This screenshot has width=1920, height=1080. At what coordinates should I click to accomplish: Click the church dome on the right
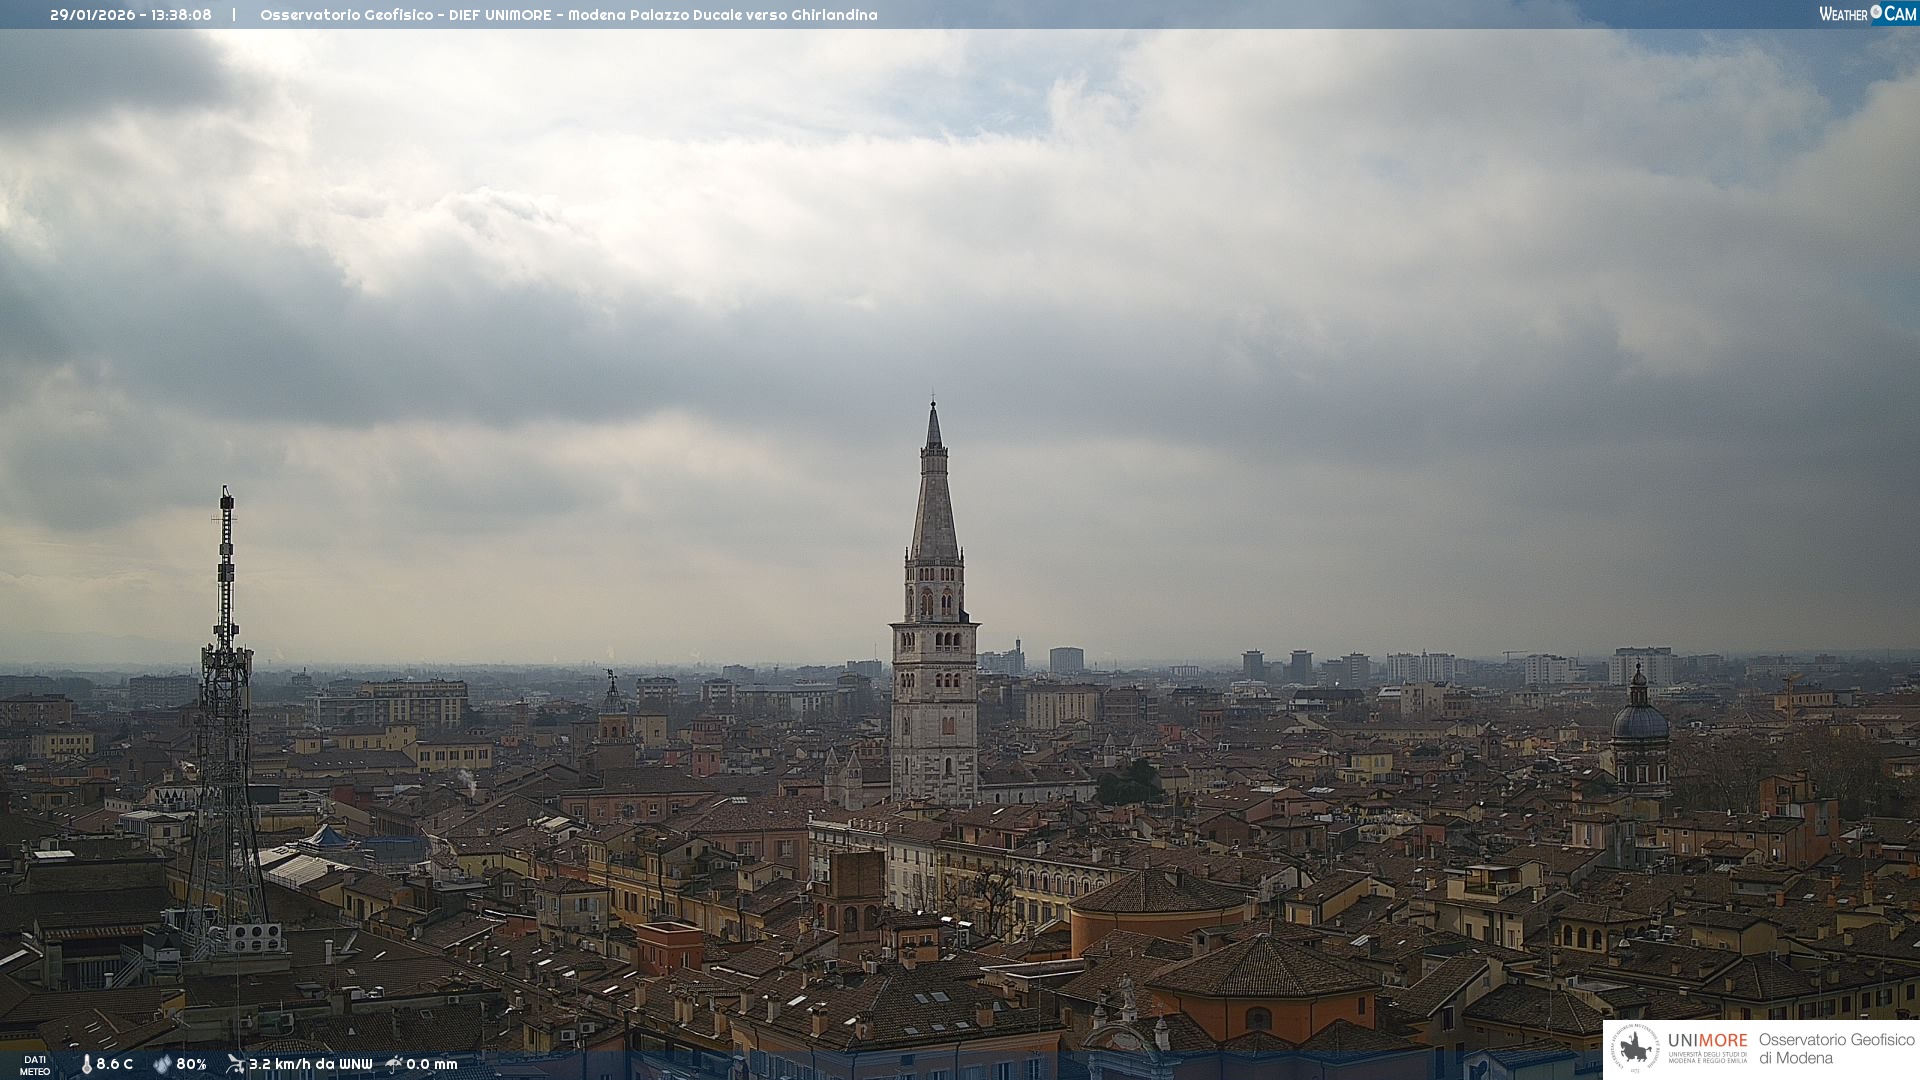1639,720
